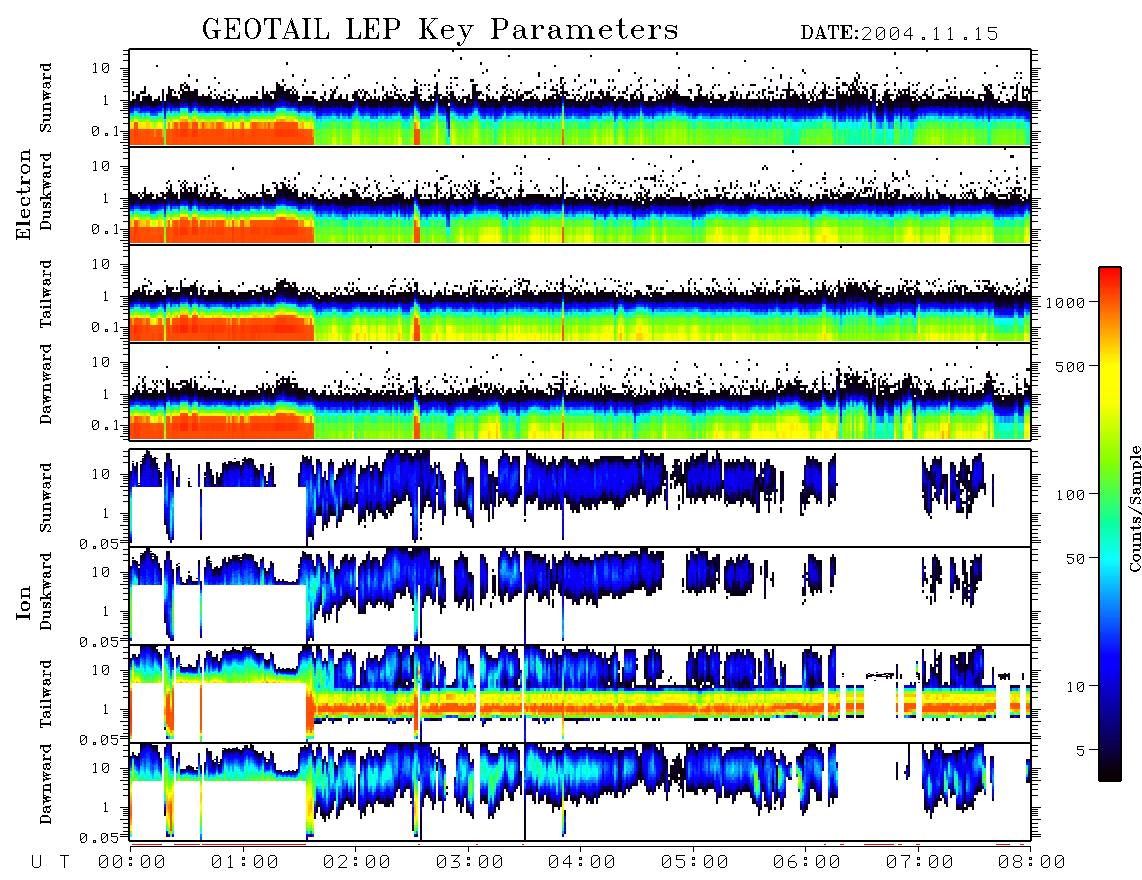
Task: Click the '5' color scale tick label
Action: (x=1081, y=751)
